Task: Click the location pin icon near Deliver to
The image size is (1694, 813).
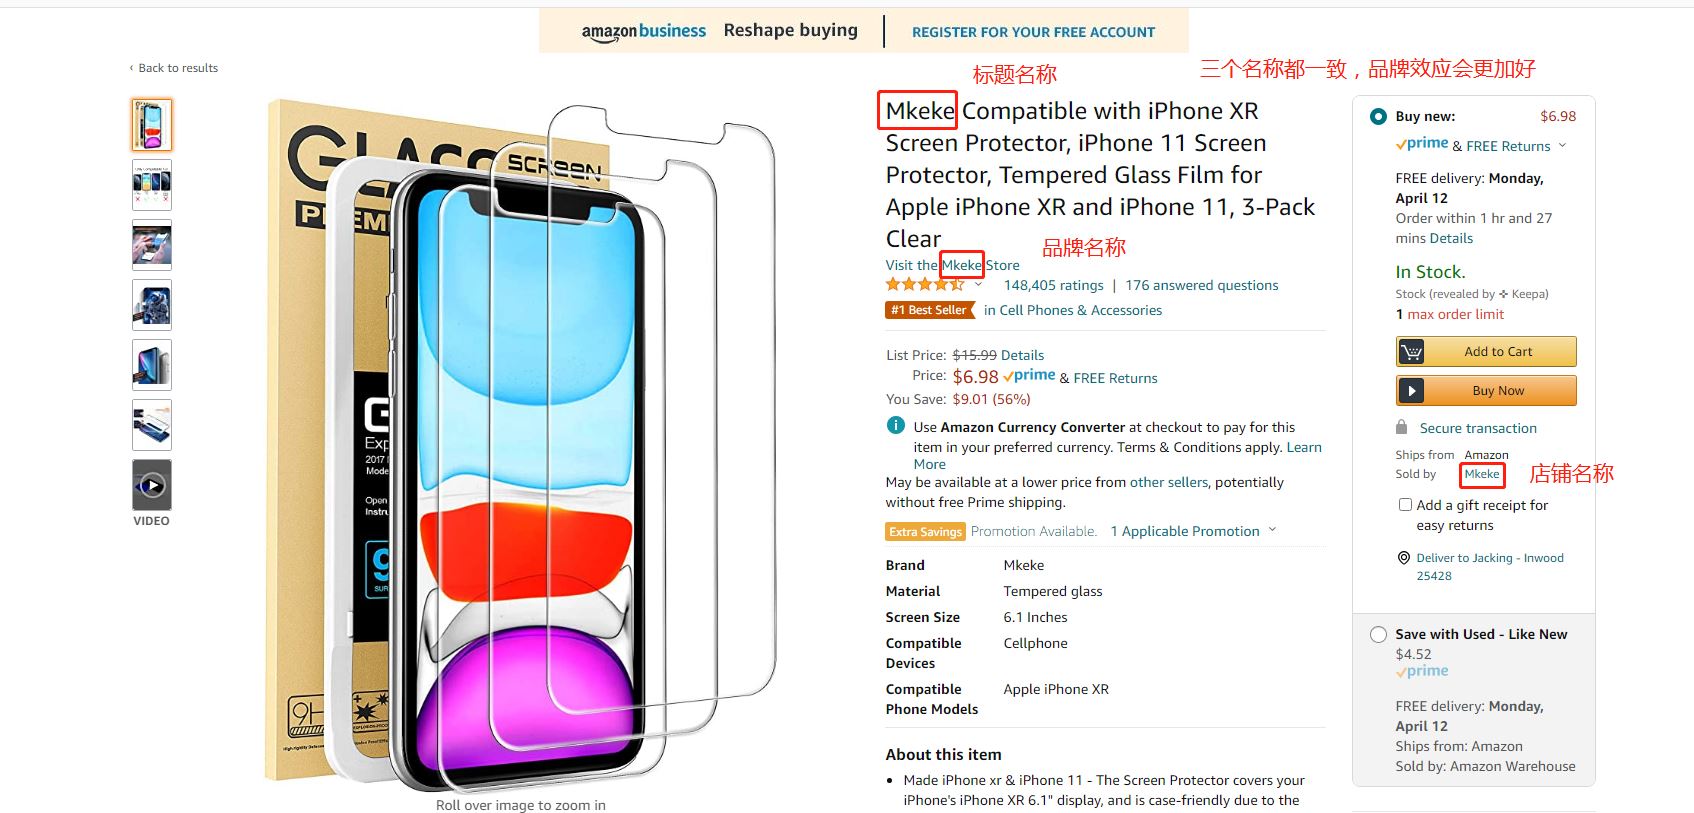Action: pos(1404,558)
